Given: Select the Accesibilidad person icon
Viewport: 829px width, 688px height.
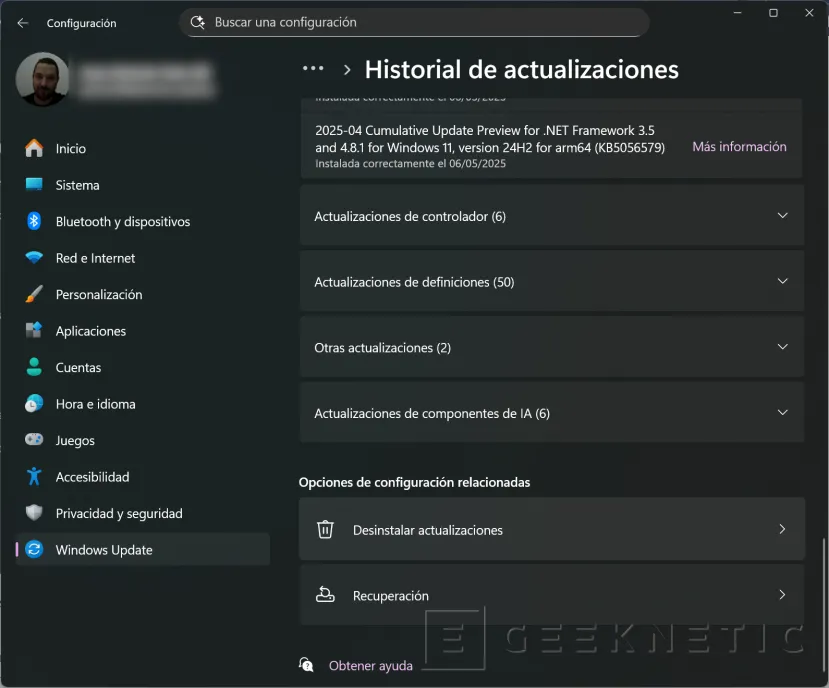Looking at the screenshot, I should (33, 477).
